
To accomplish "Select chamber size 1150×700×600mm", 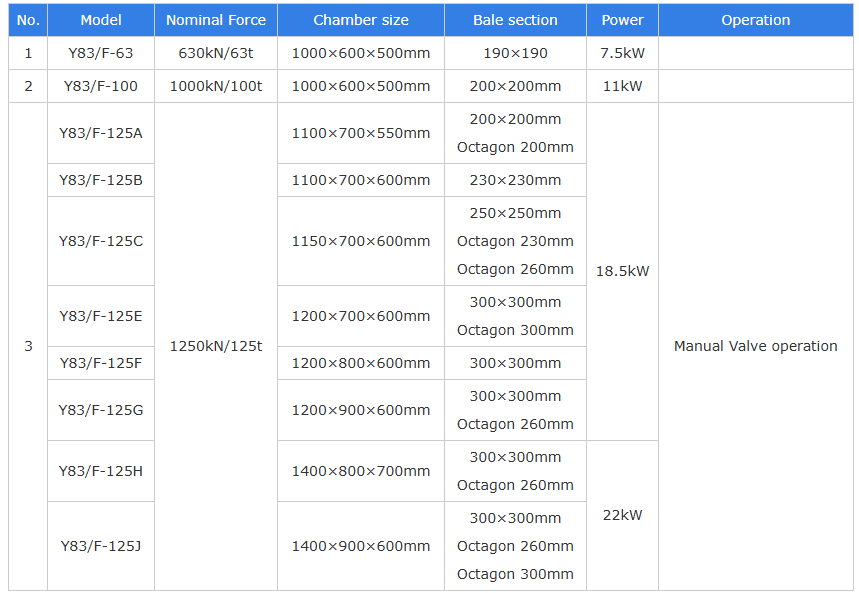I will pyautogui.click(x=361, y=241).
